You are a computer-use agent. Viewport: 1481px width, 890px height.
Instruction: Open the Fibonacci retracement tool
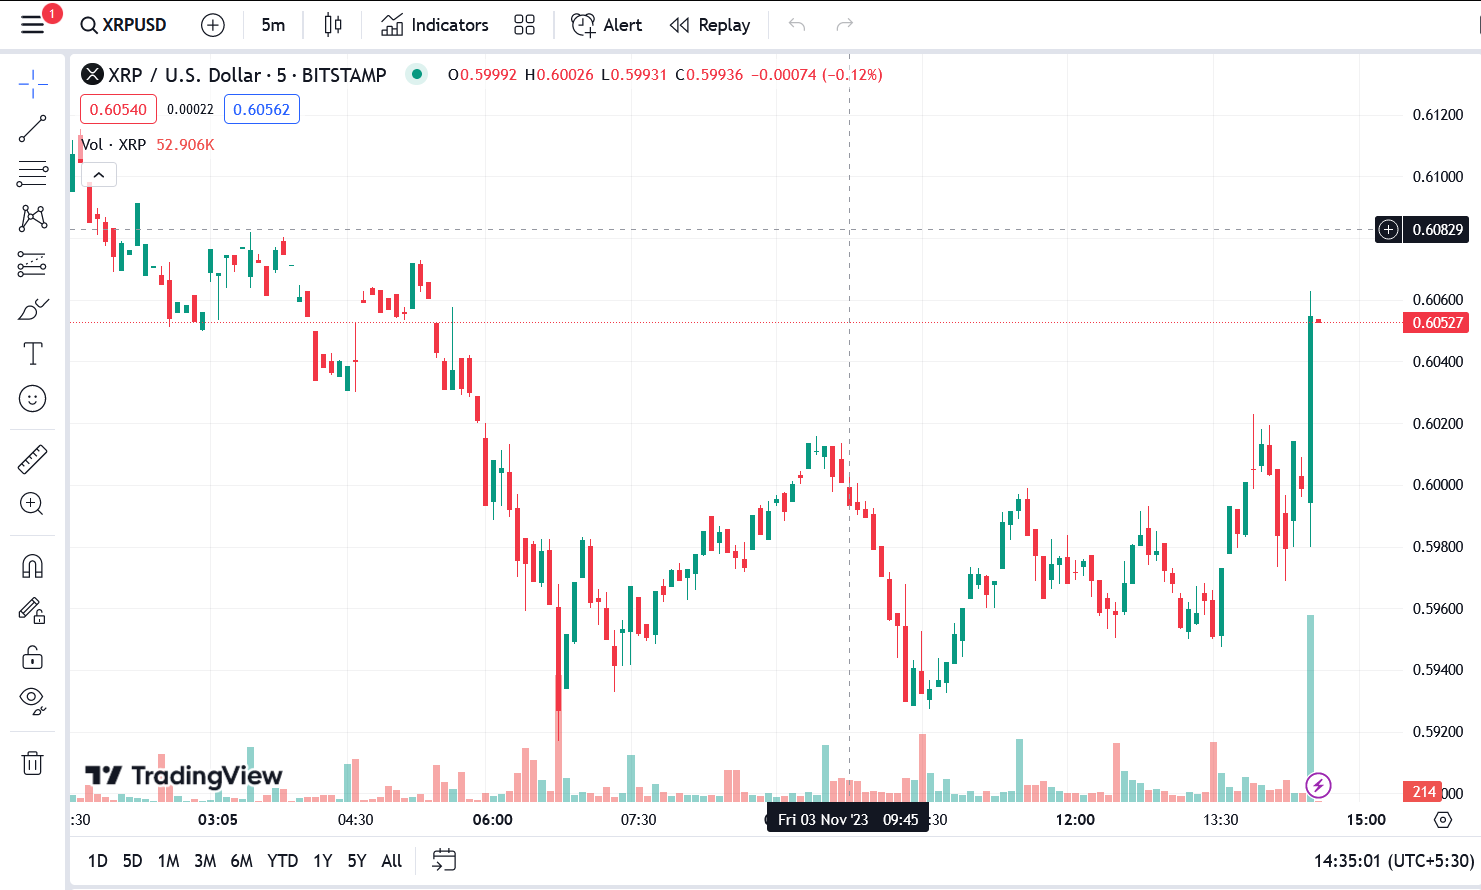click(32, 173)
